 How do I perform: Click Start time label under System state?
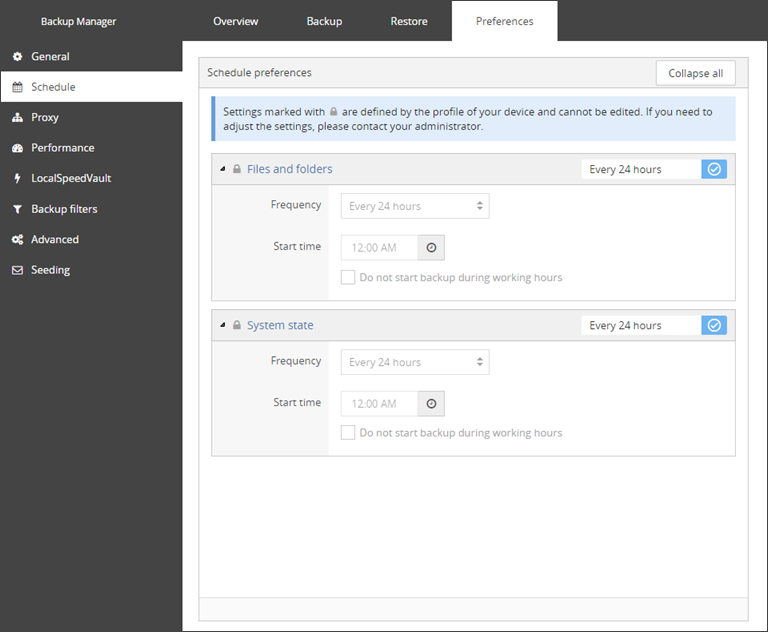[297, 402]
